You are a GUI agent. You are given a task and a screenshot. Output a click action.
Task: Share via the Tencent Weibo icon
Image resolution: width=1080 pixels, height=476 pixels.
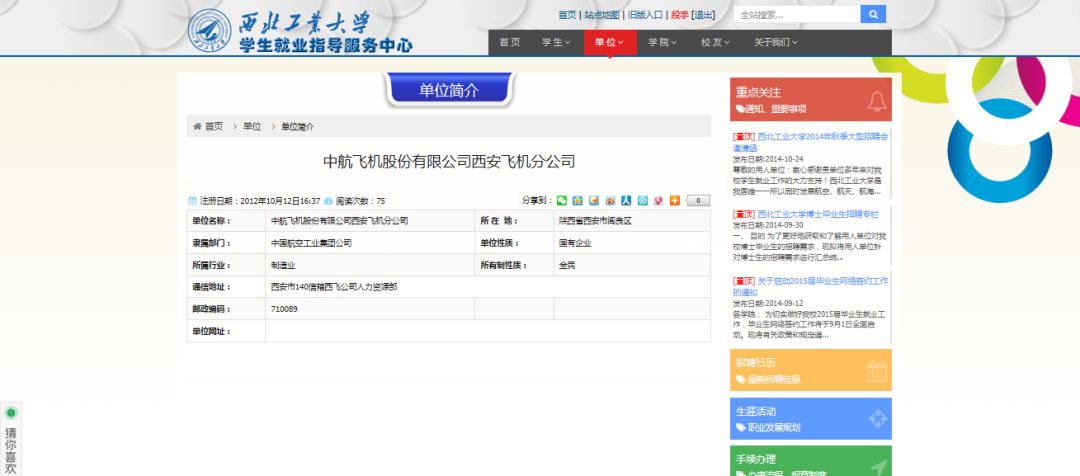coord(594,200)
